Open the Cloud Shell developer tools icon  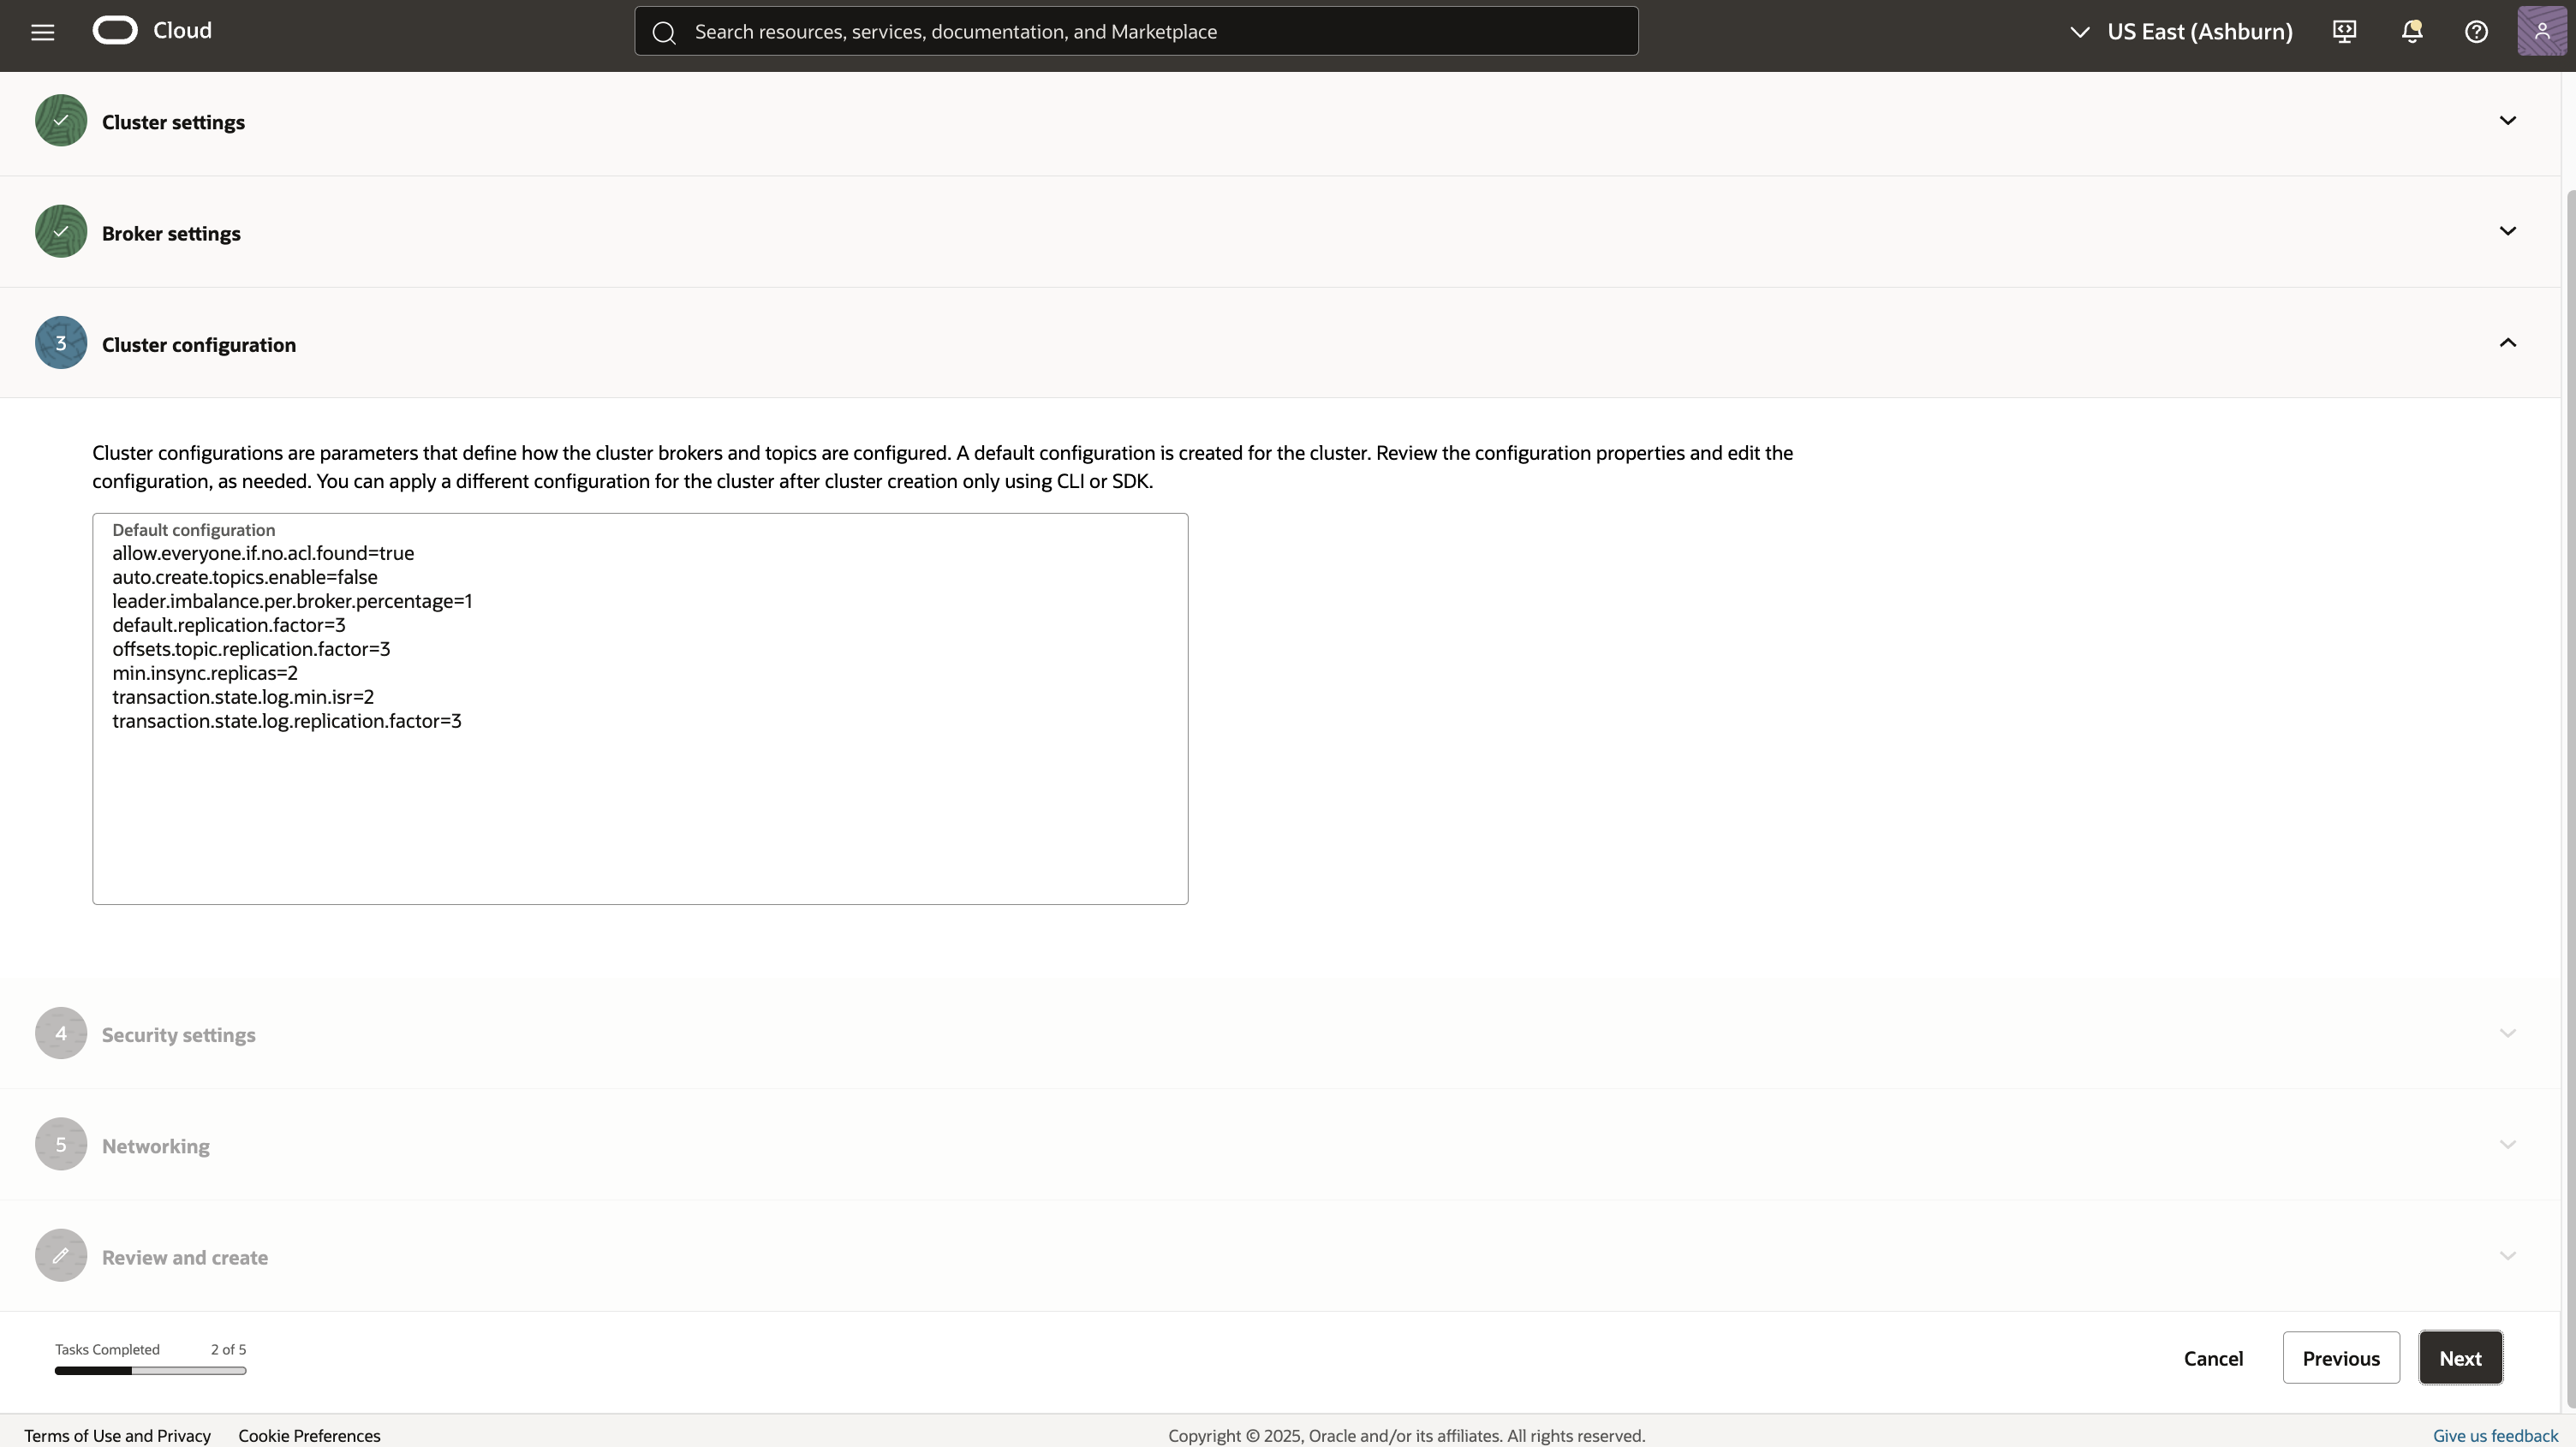pyautogui.click(x=2345, y=32)
